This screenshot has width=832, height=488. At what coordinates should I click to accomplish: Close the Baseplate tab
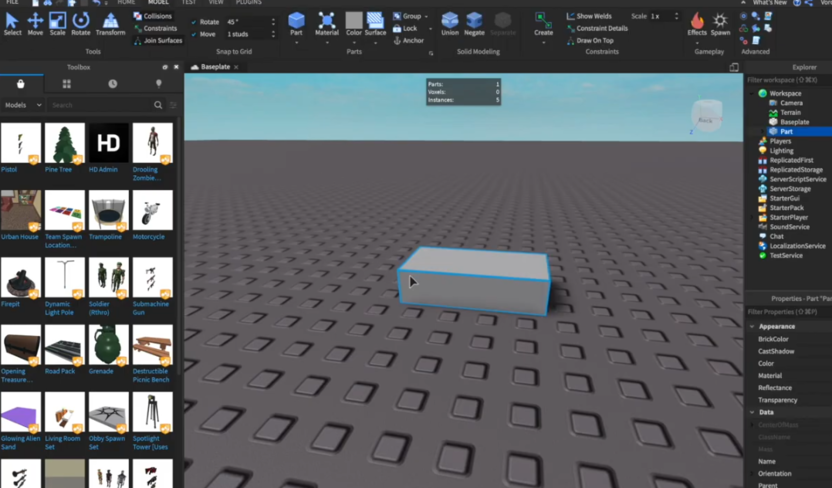[236, 67]
